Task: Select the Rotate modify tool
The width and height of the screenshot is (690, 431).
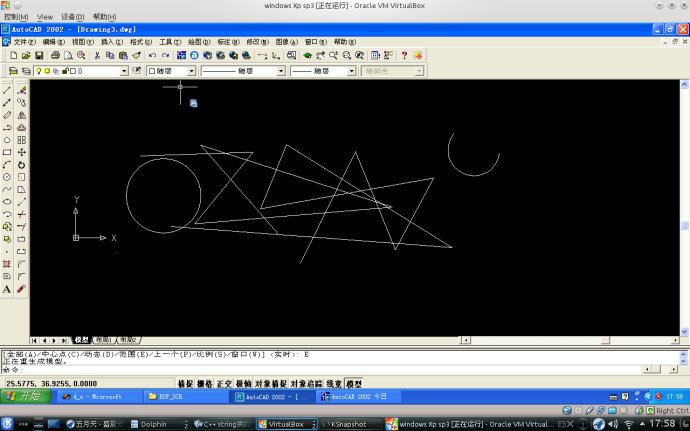Action: [x=22, y=165]
